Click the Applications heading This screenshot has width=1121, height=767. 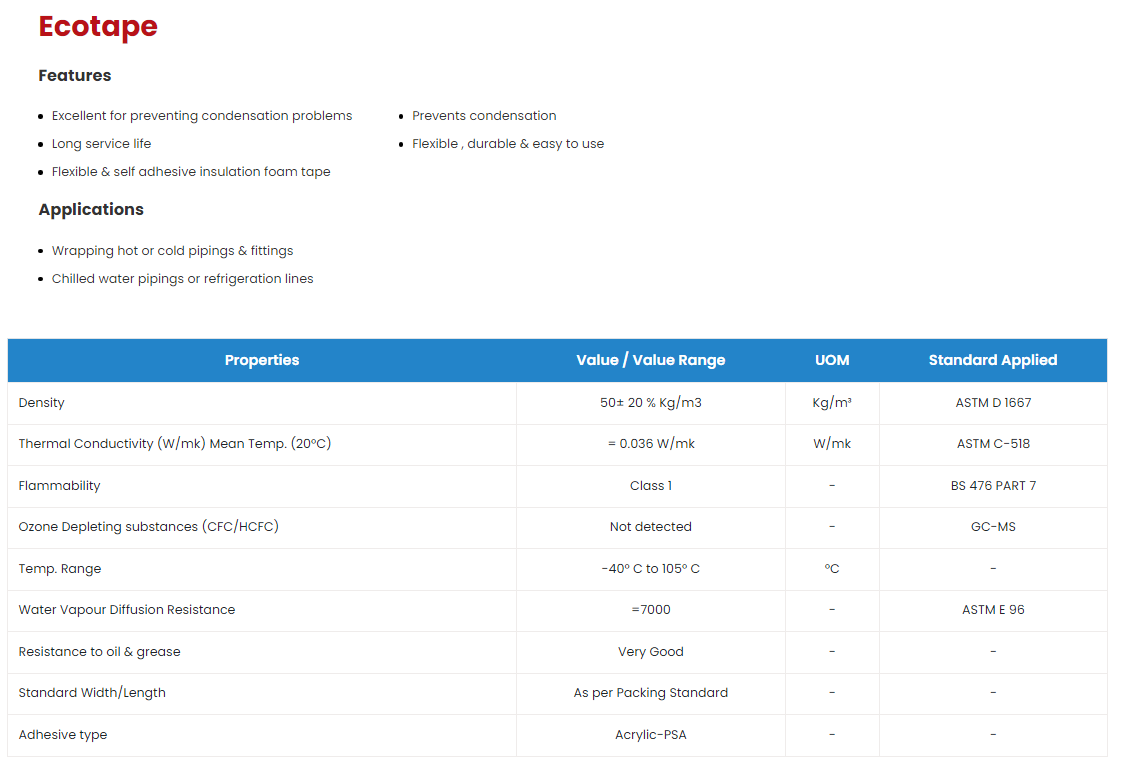(91, 209)
